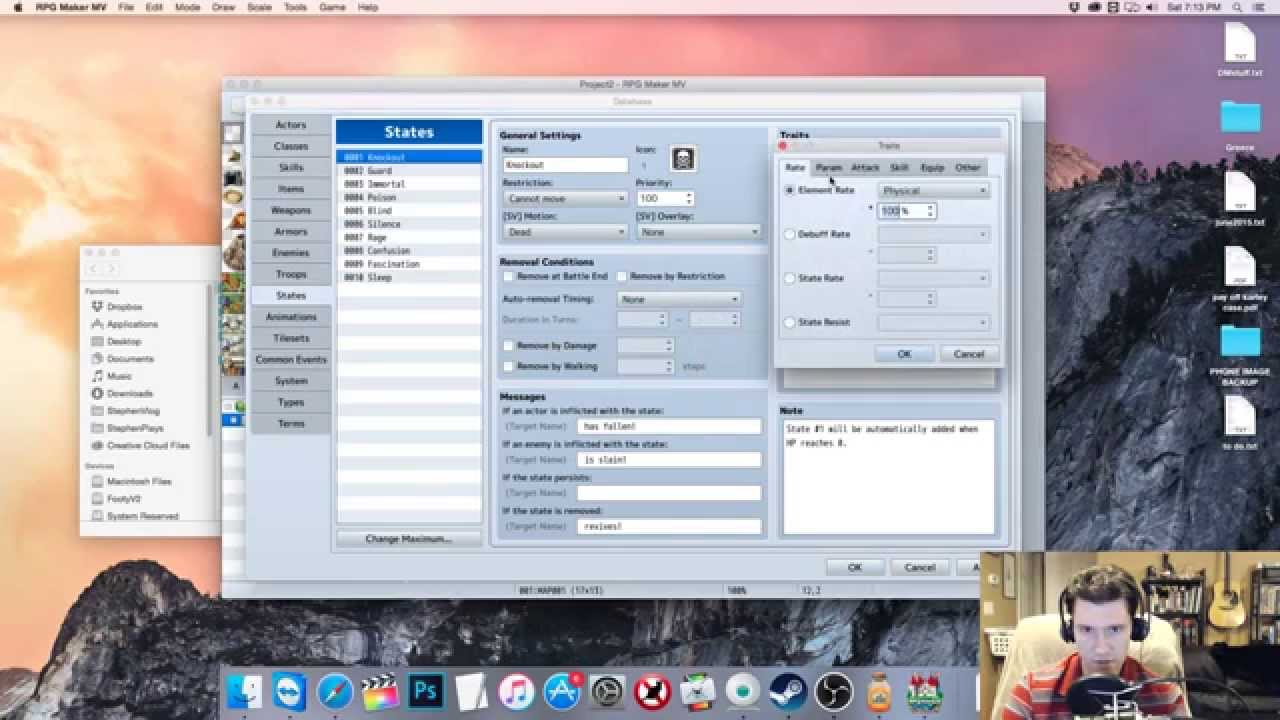Select the Debuff Rate radio button
Viewport: 1280px width, 720px height.
790,234
